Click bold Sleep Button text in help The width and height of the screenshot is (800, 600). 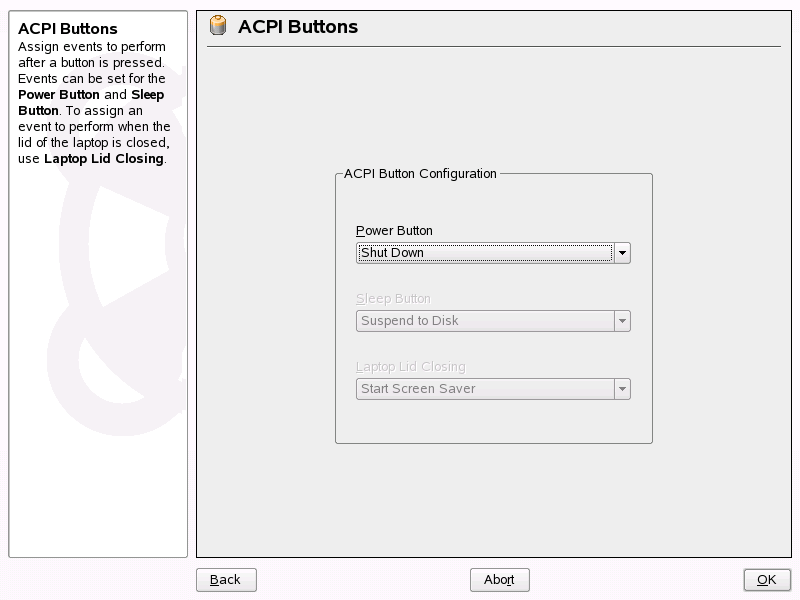(x=147, y=95)
